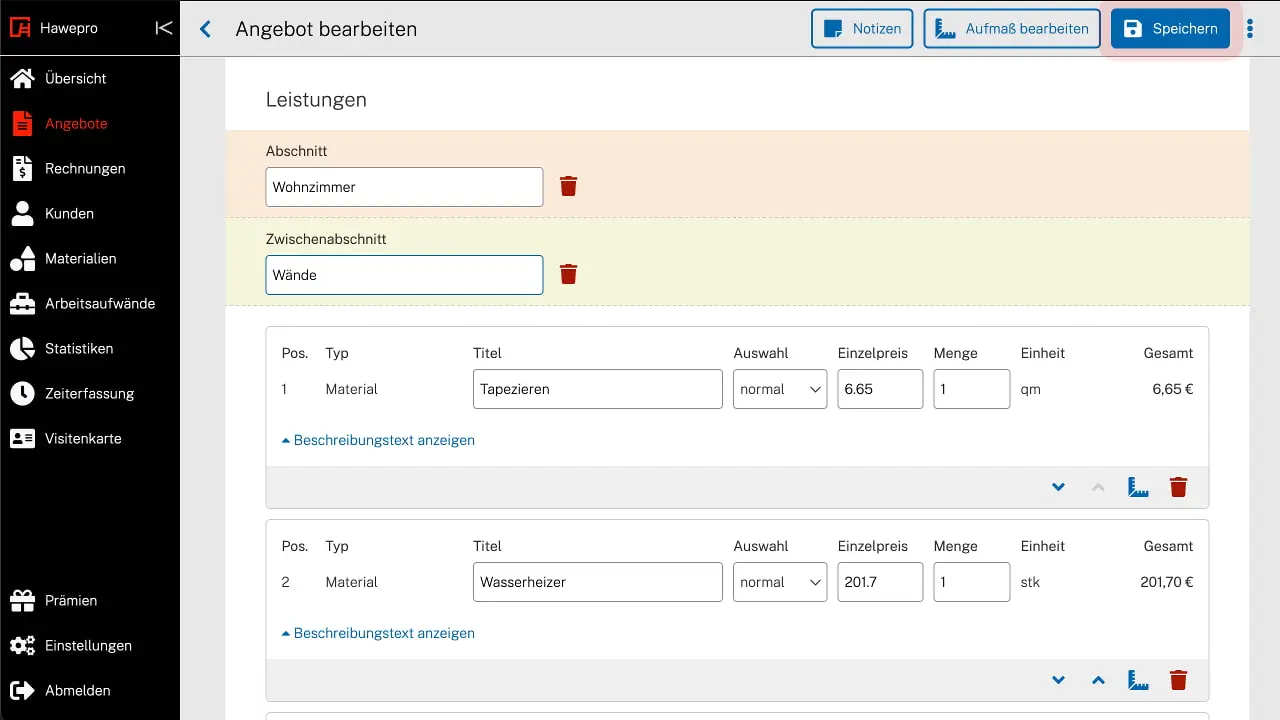Open measurement icon for Wasserheizer position
The width and height of the screenshot is (1280, 720).
coord(1138,680)
